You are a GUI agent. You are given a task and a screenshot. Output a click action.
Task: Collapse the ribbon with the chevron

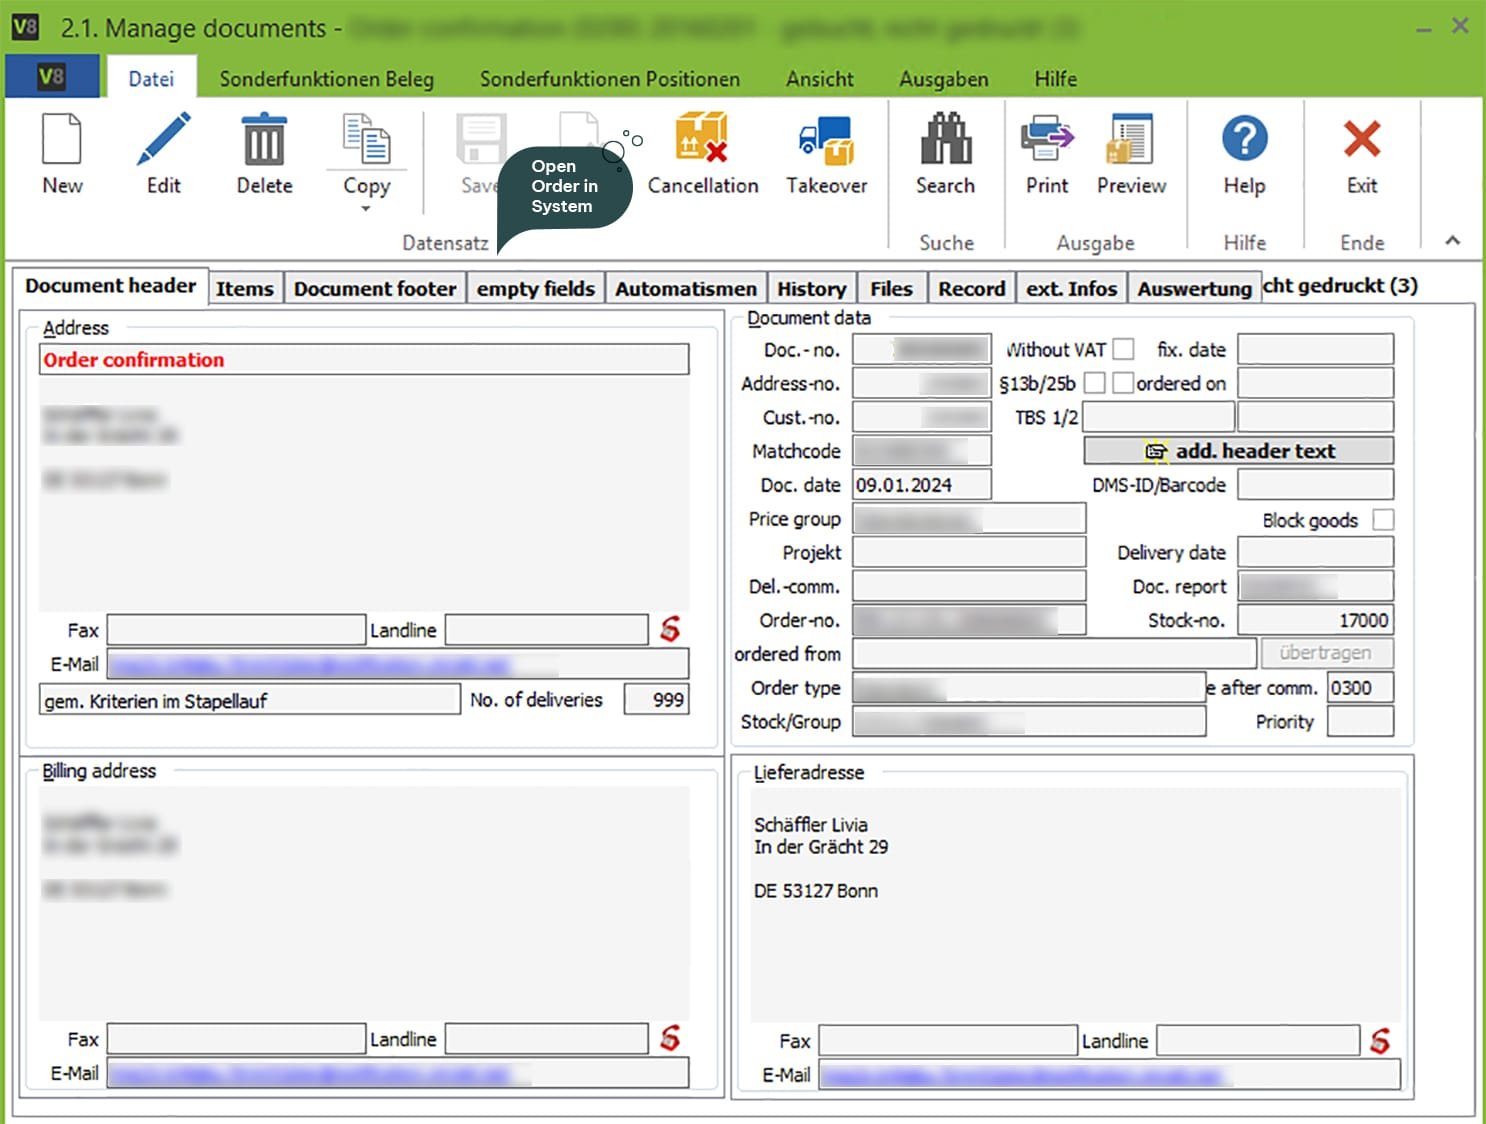(x=1452, y=240)
